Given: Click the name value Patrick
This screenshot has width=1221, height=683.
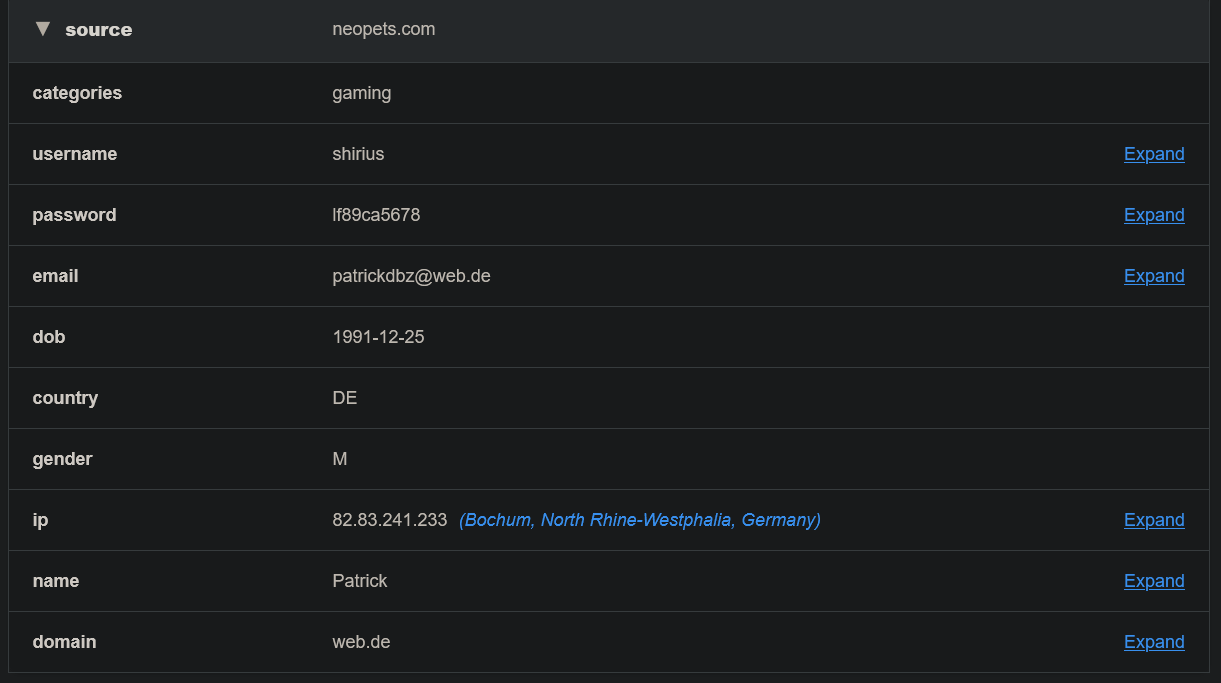Looking at the screenshot, I should coord(360,581).
